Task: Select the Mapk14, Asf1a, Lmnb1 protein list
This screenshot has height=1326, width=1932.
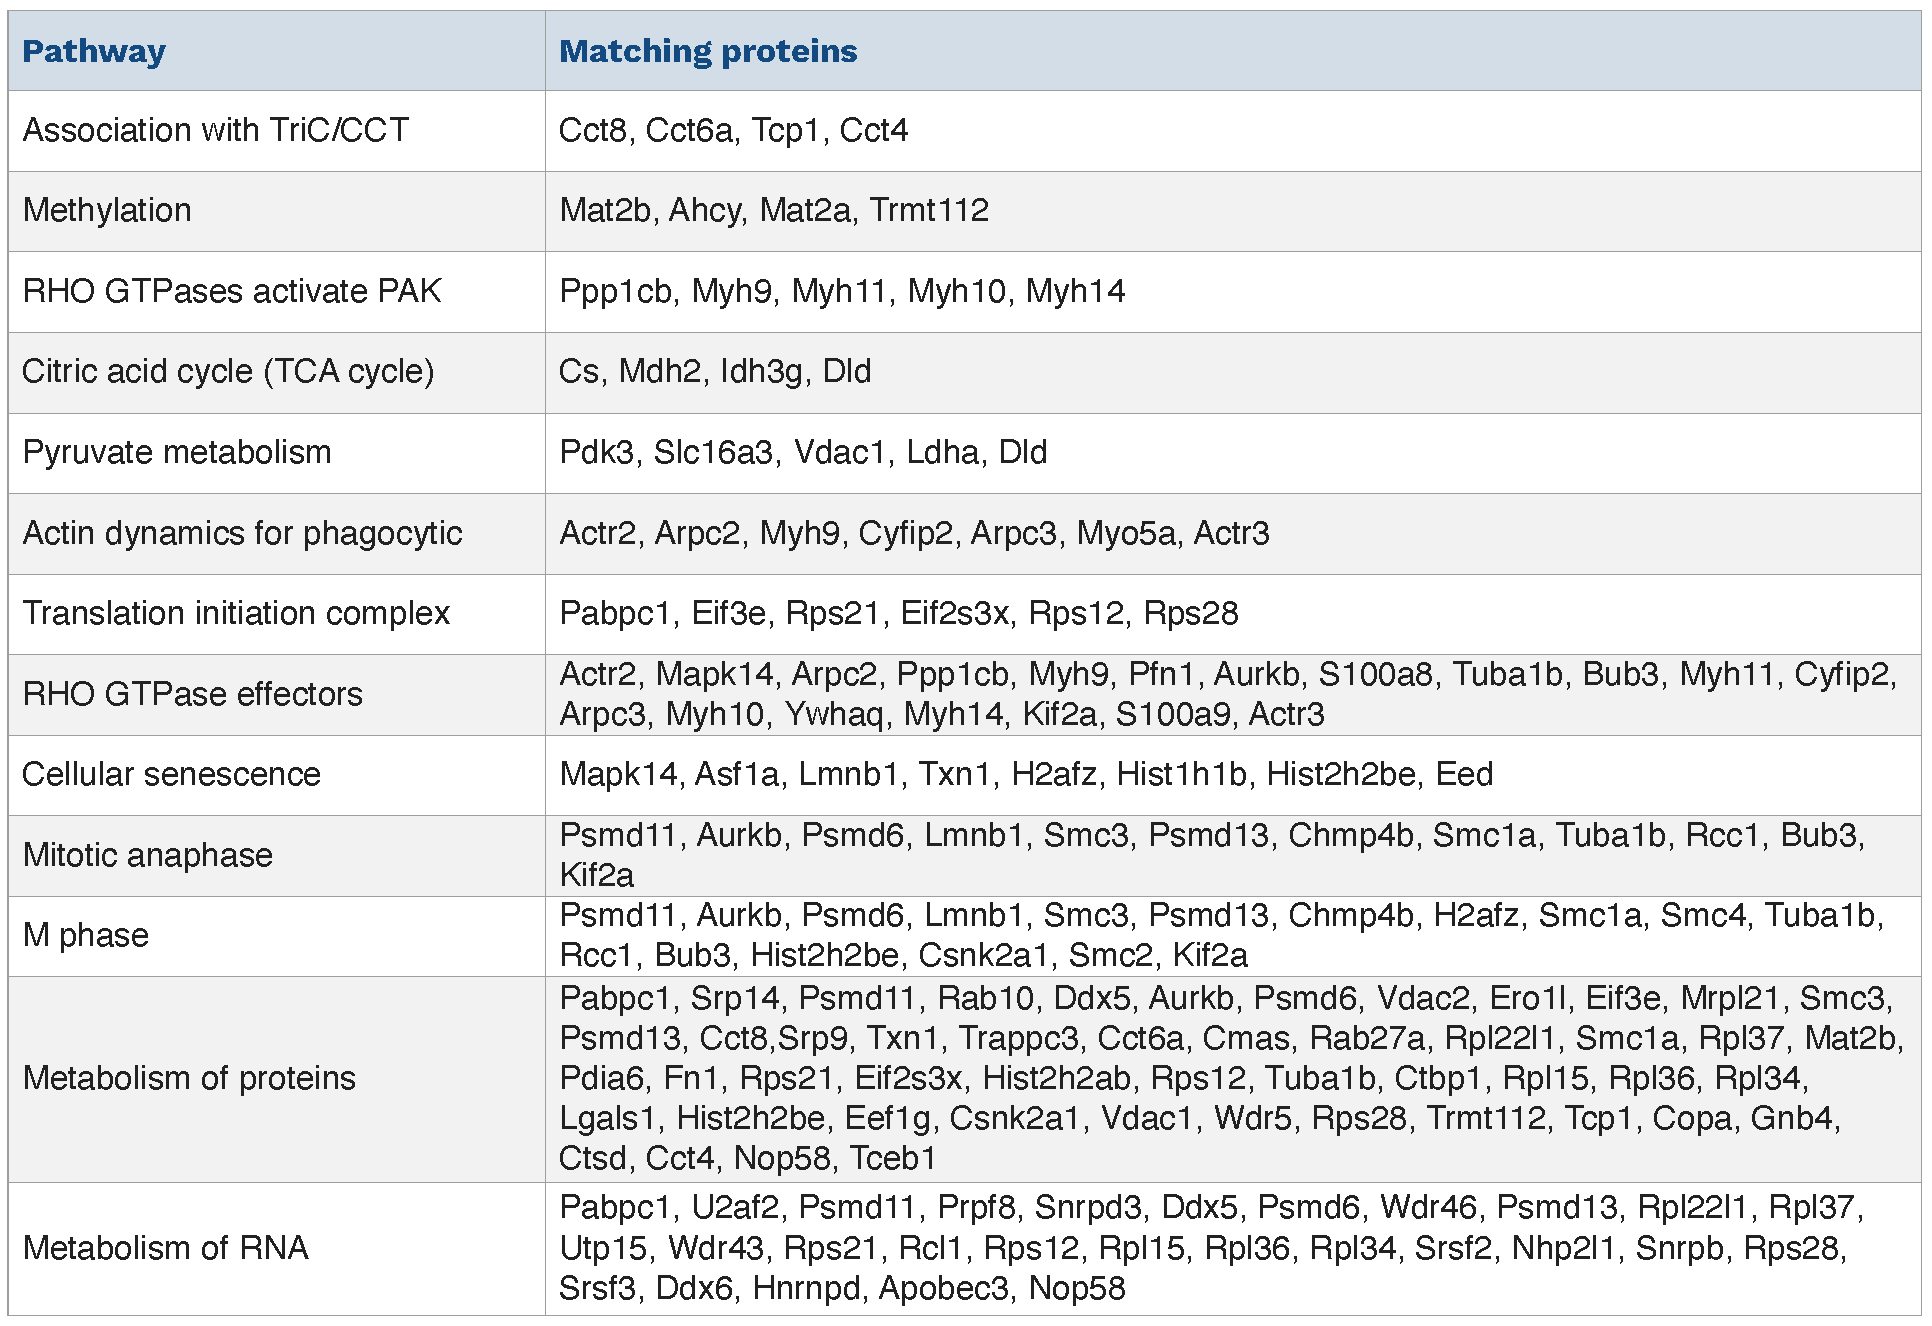Action: (1026, 774)
